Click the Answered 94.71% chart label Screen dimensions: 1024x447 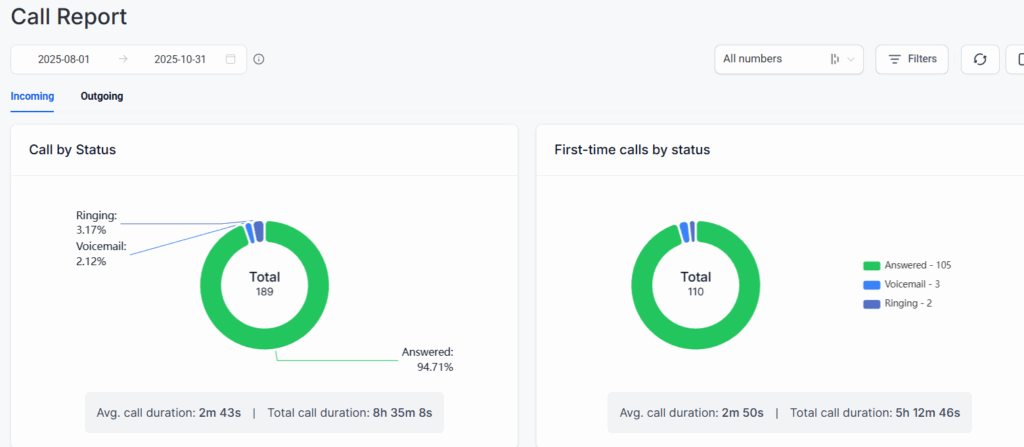click(428, 359)
